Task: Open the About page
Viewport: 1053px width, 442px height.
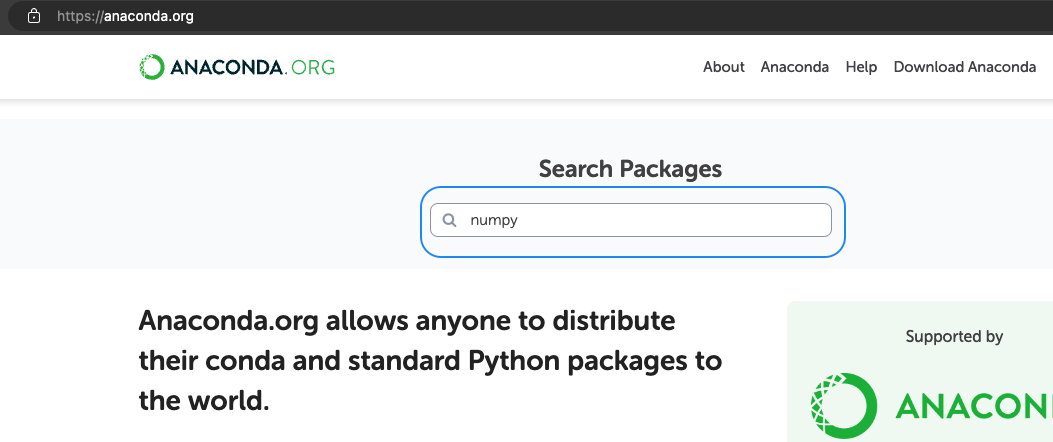Action: pos(723,67)
